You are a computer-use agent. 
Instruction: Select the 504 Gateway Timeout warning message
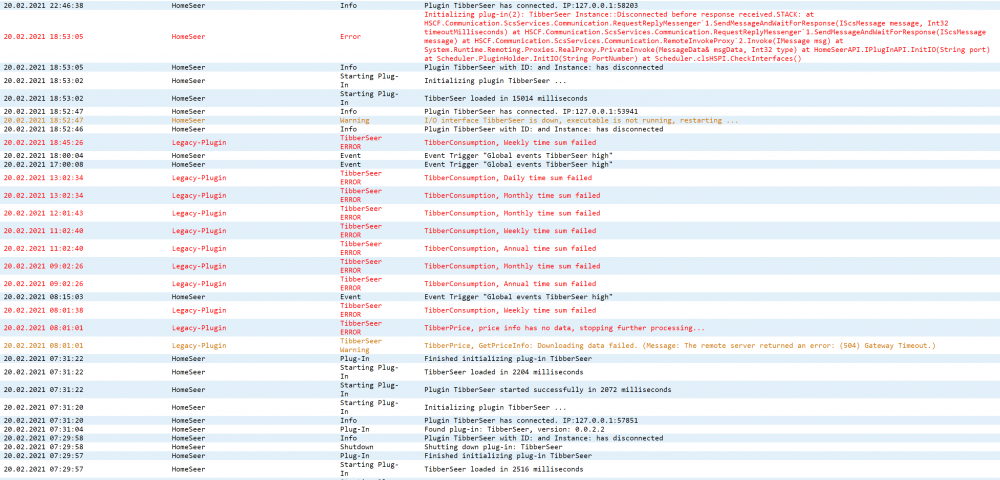(x=680, y=345)
